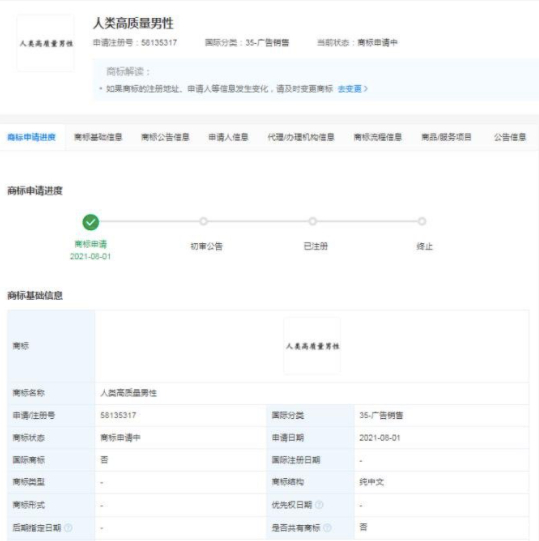Switch to the 商标基础信息 tab
Viewport: 539px width, 541px height.
click(x=98, y=137)
